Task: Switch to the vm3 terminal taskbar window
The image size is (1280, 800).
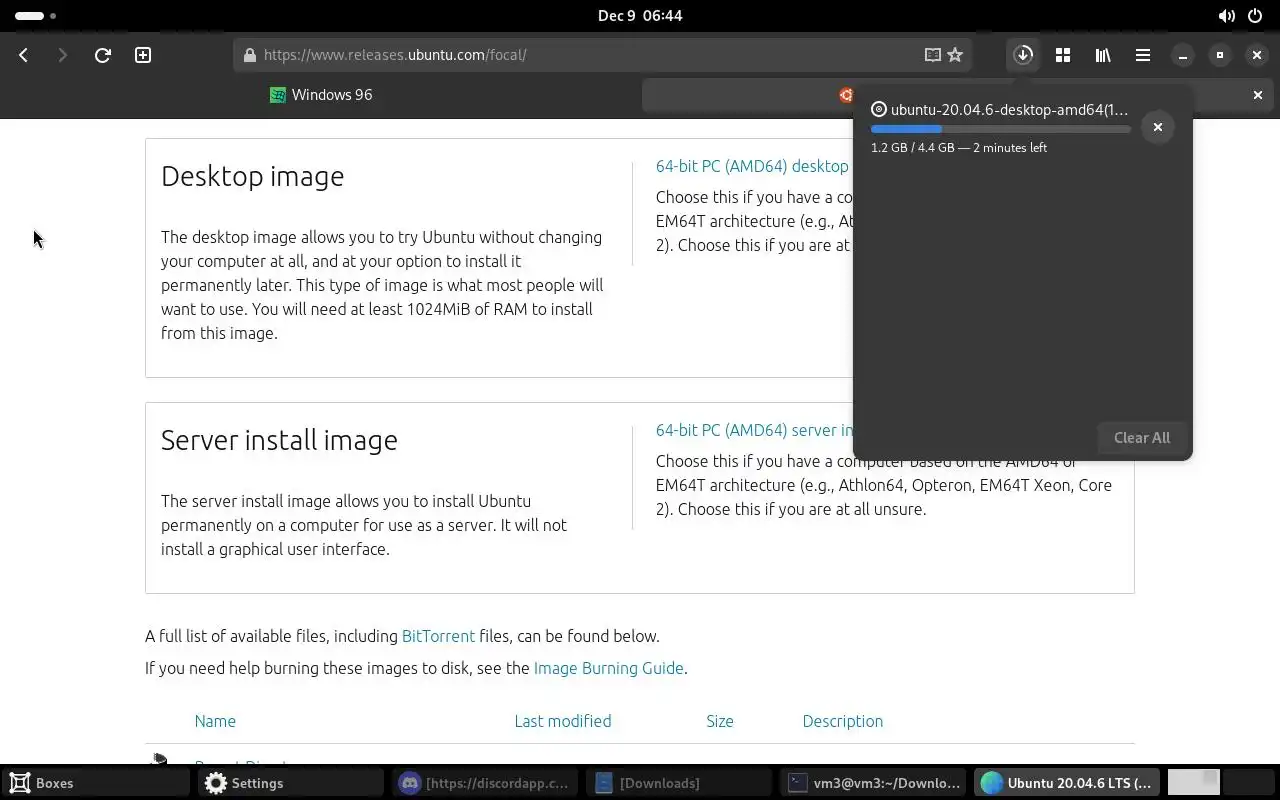Action: 874,783
